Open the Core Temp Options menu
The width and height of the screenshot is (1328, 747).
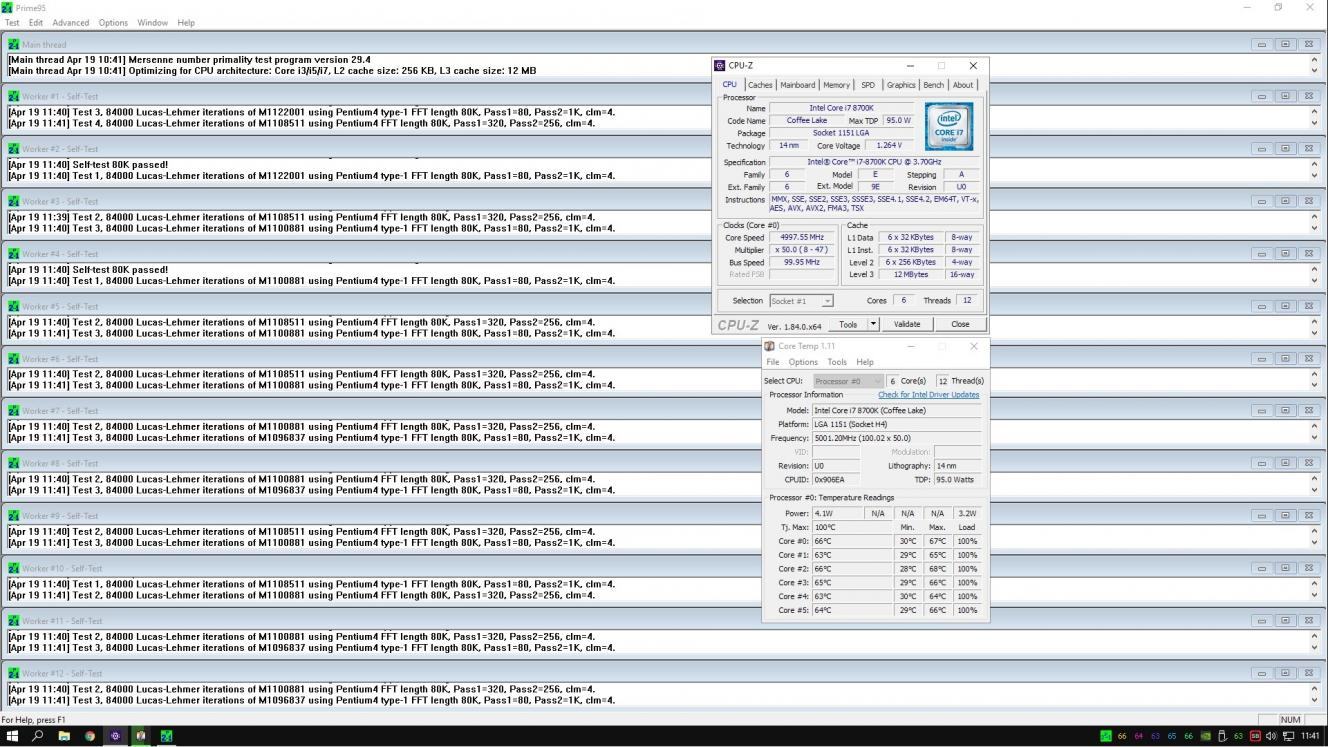(803, 362)
